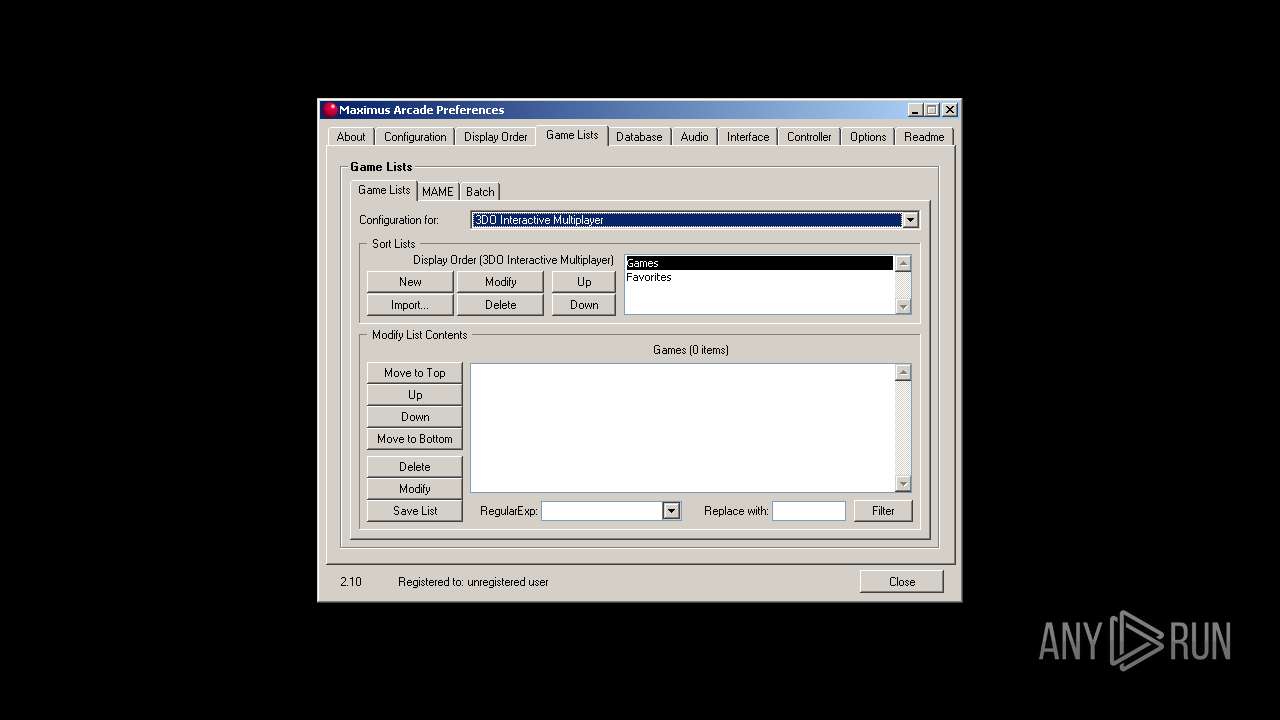This screenshot has width=1280, height=720.
Task: Go to the Audio tab
Action: pyautogui.click(x=695, y=137)
